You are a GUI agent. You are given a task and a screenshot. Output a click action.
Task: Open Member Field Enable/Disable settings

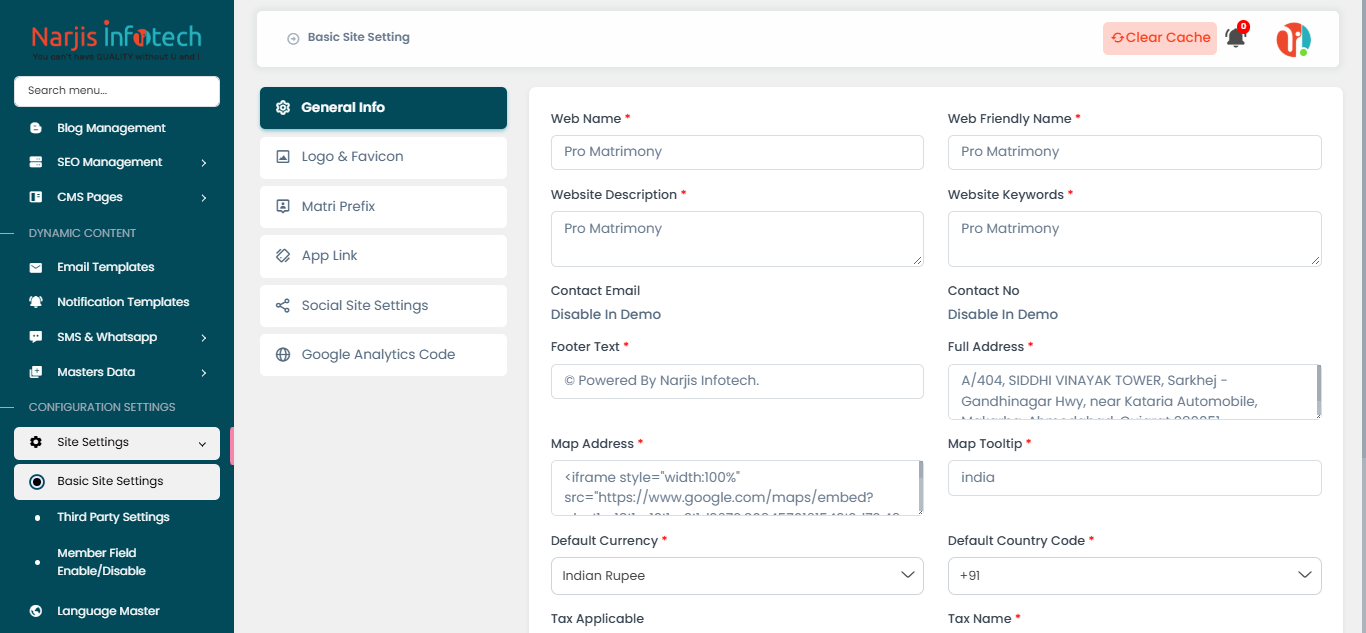(x=101, y=562)
